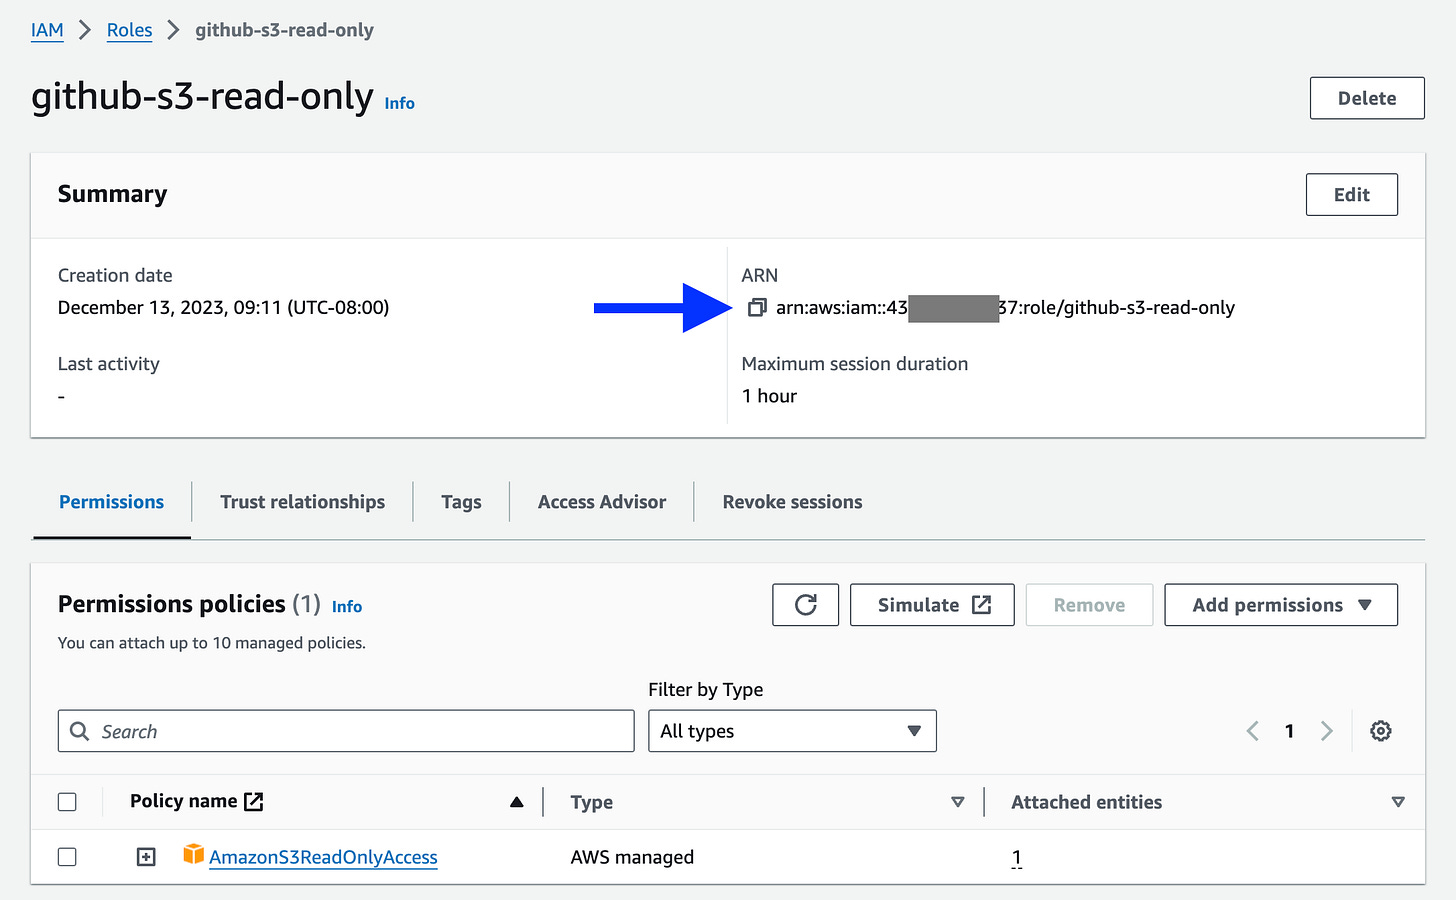Click the github-s3-read-only breadcrumb text
The width and height of the screenshot is (1456, 900).
coord(284,30)
